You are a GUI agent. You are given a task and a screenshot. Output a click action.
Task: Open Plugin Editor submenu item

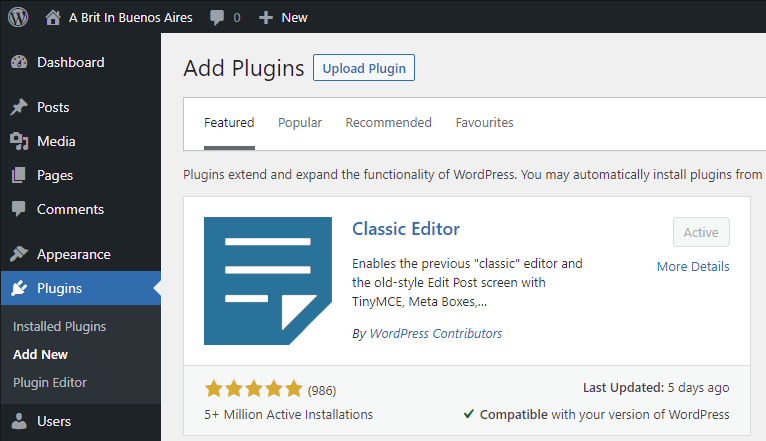[50, 382]
